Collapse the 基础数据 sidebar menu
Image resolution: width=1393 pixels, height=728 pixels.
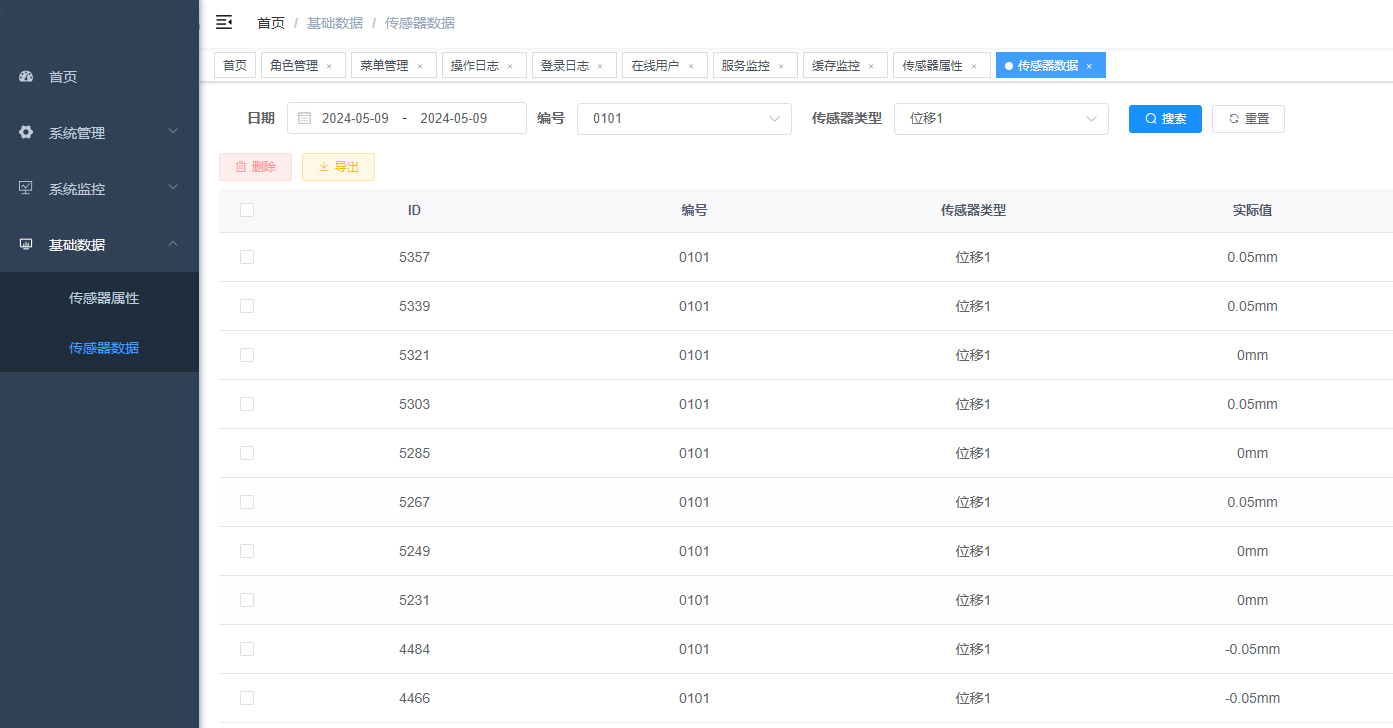pyautogui.click(x=99, y=245)
